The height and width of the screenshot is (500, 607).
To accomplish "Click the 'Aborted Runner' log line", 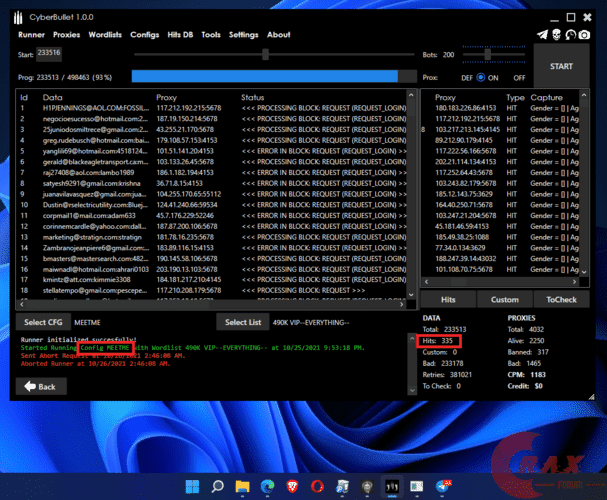I will (95, 363).
